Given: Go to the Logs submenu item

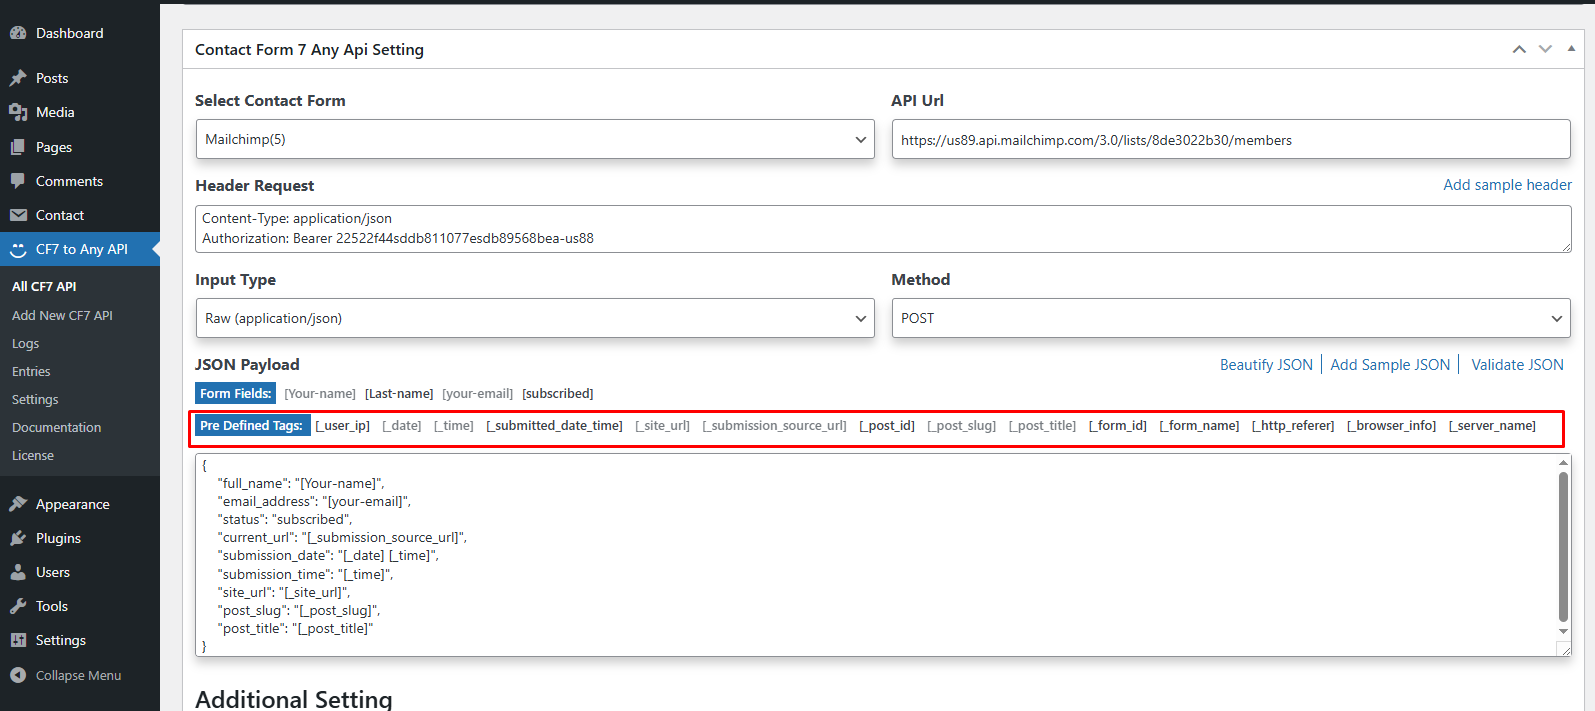Looking at the screenshot, I should (x=26, y=343).
